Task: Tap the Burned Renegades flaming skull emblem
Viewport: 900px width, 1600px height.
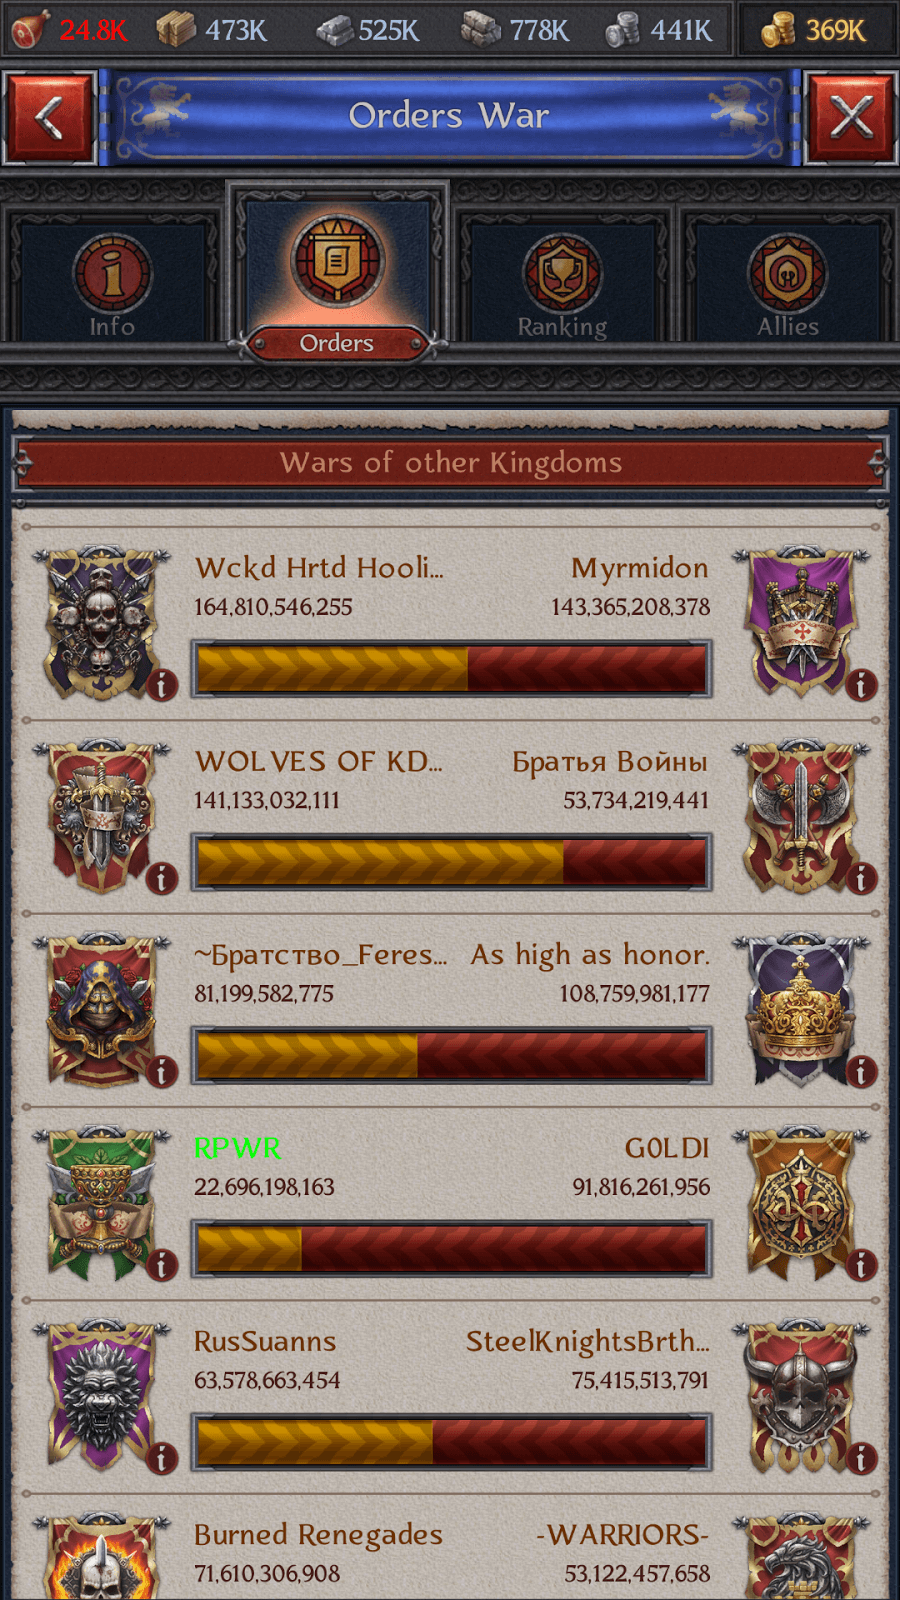Action: coord(101,1558)
